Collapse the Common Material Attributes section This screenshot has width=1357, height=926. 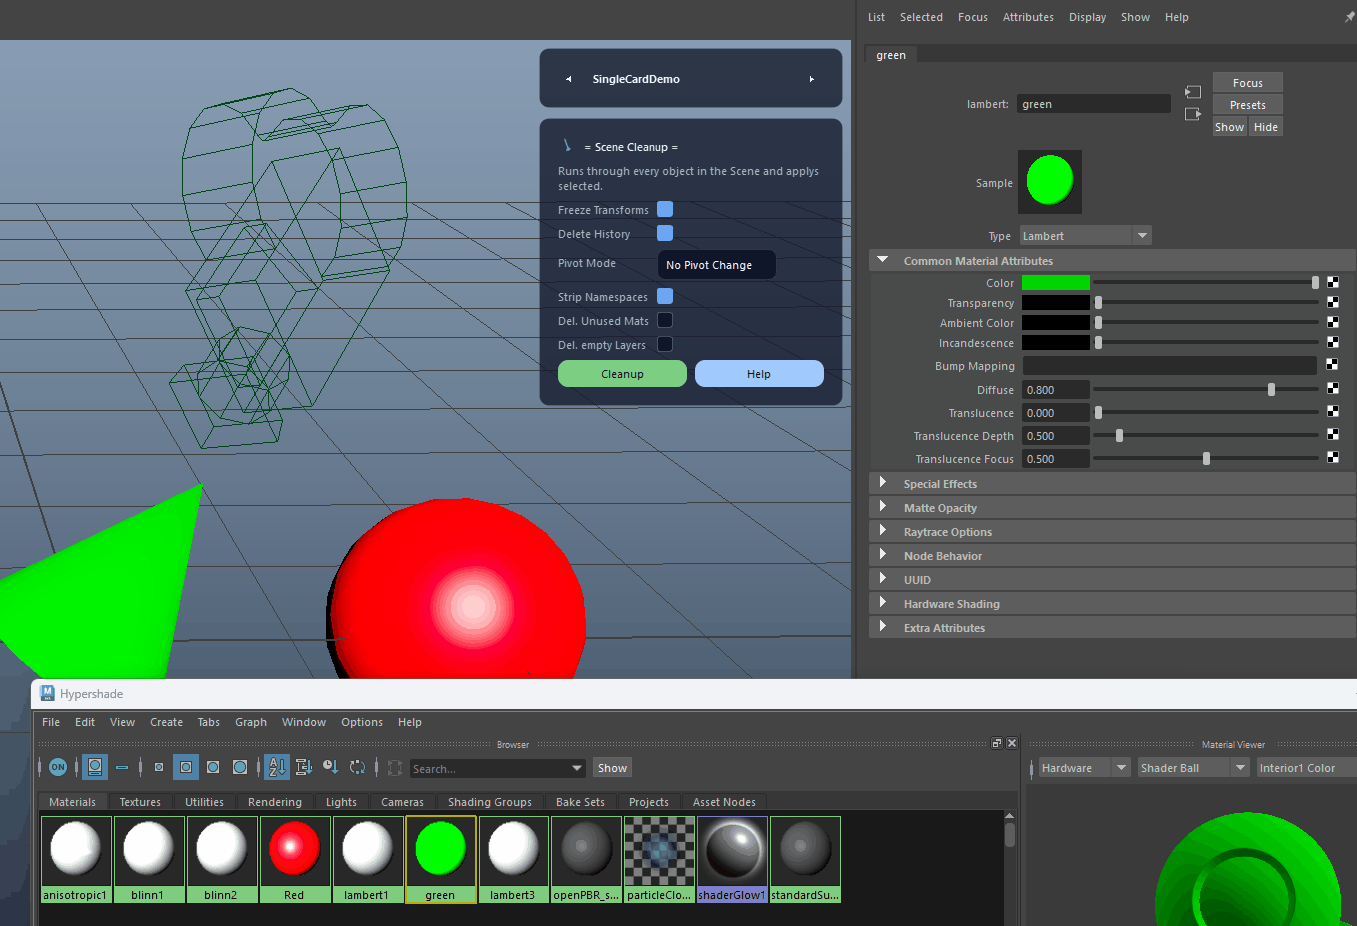click(882, 260)
